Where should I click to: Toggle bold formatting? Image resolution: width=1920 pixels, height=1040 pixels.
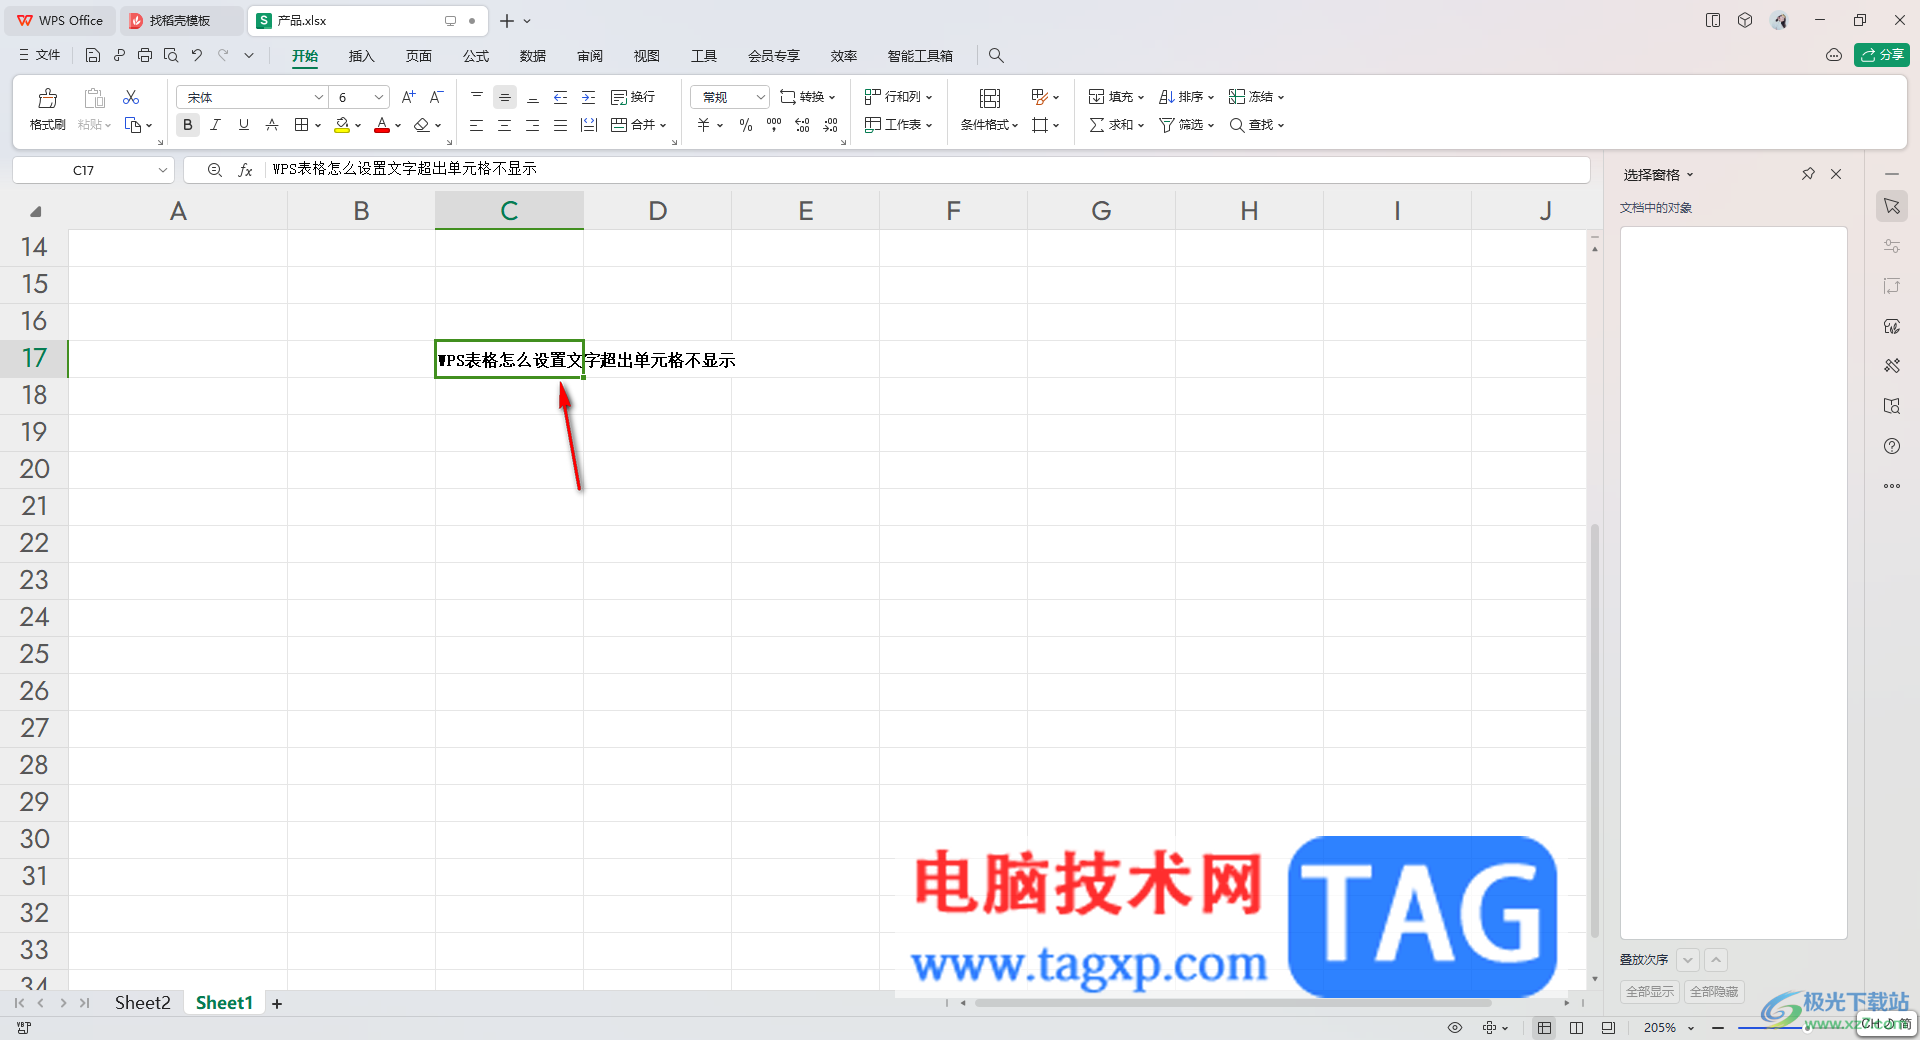point(187,125)
